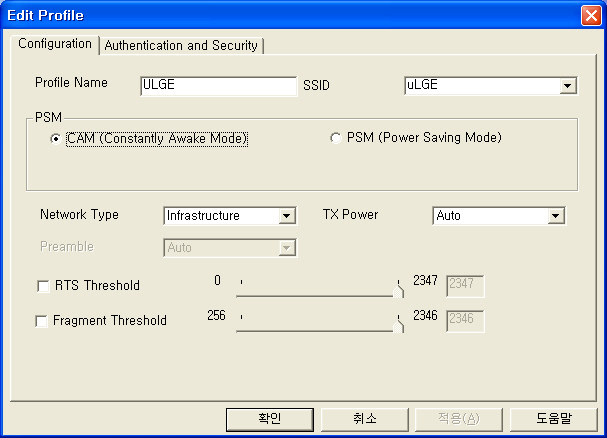Screen dimensions: 607x438
Task: Enable the RTS Threshold checkbox
Action: [43, 286]
